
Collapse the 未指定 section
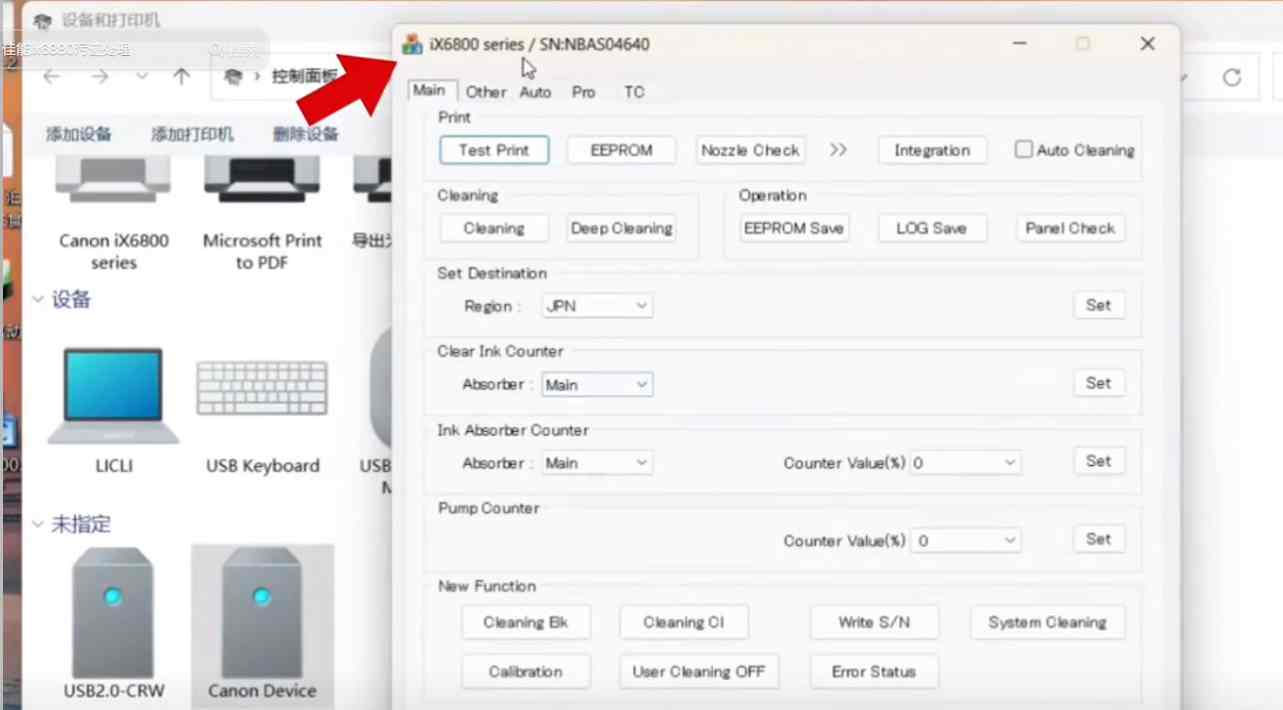pyautogui.click(x=38, y=524)
